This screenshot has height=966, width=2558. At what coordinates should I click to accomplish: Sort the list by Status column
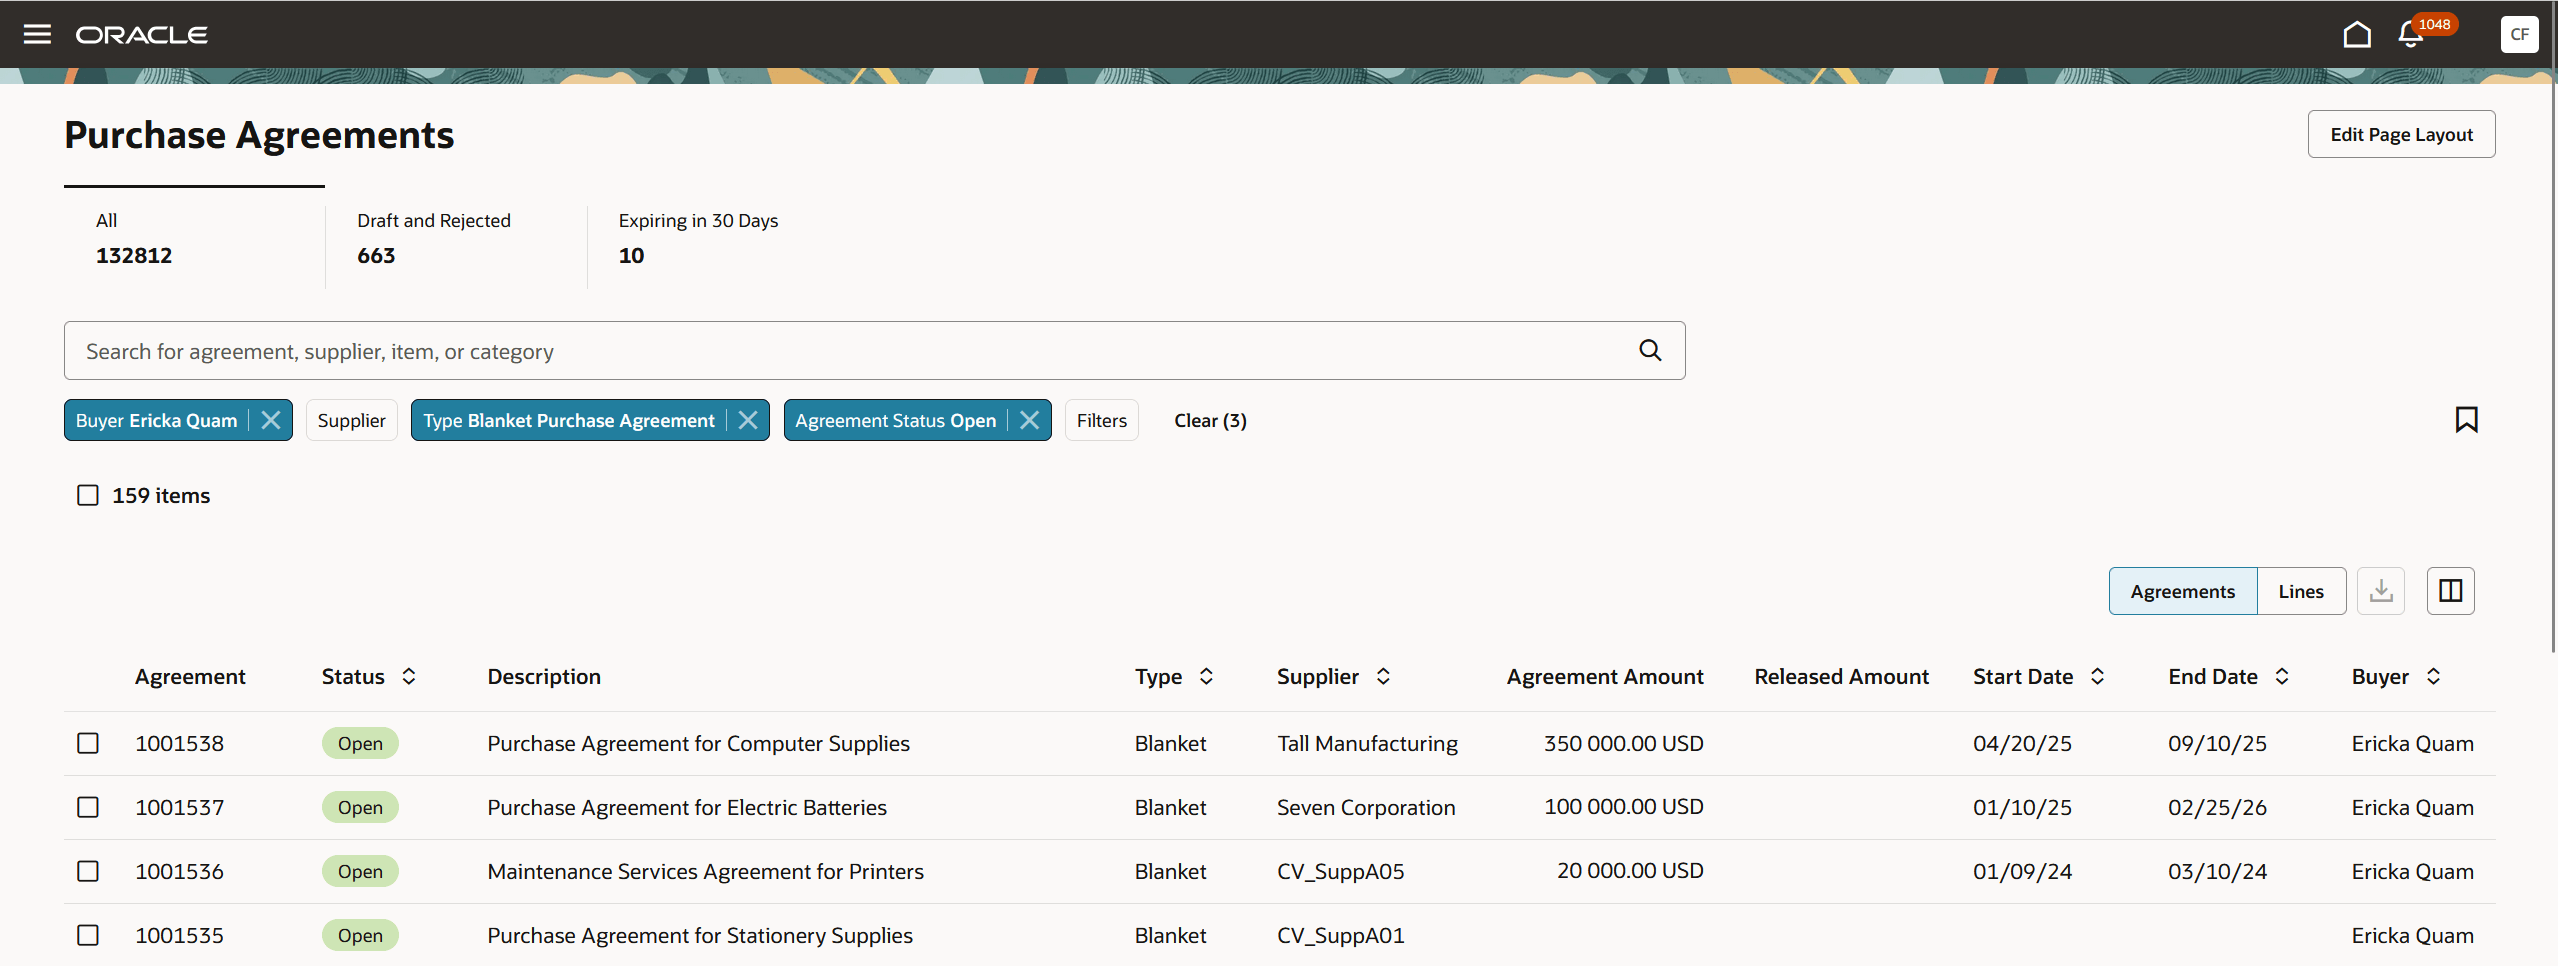click(x=408, y=676)
